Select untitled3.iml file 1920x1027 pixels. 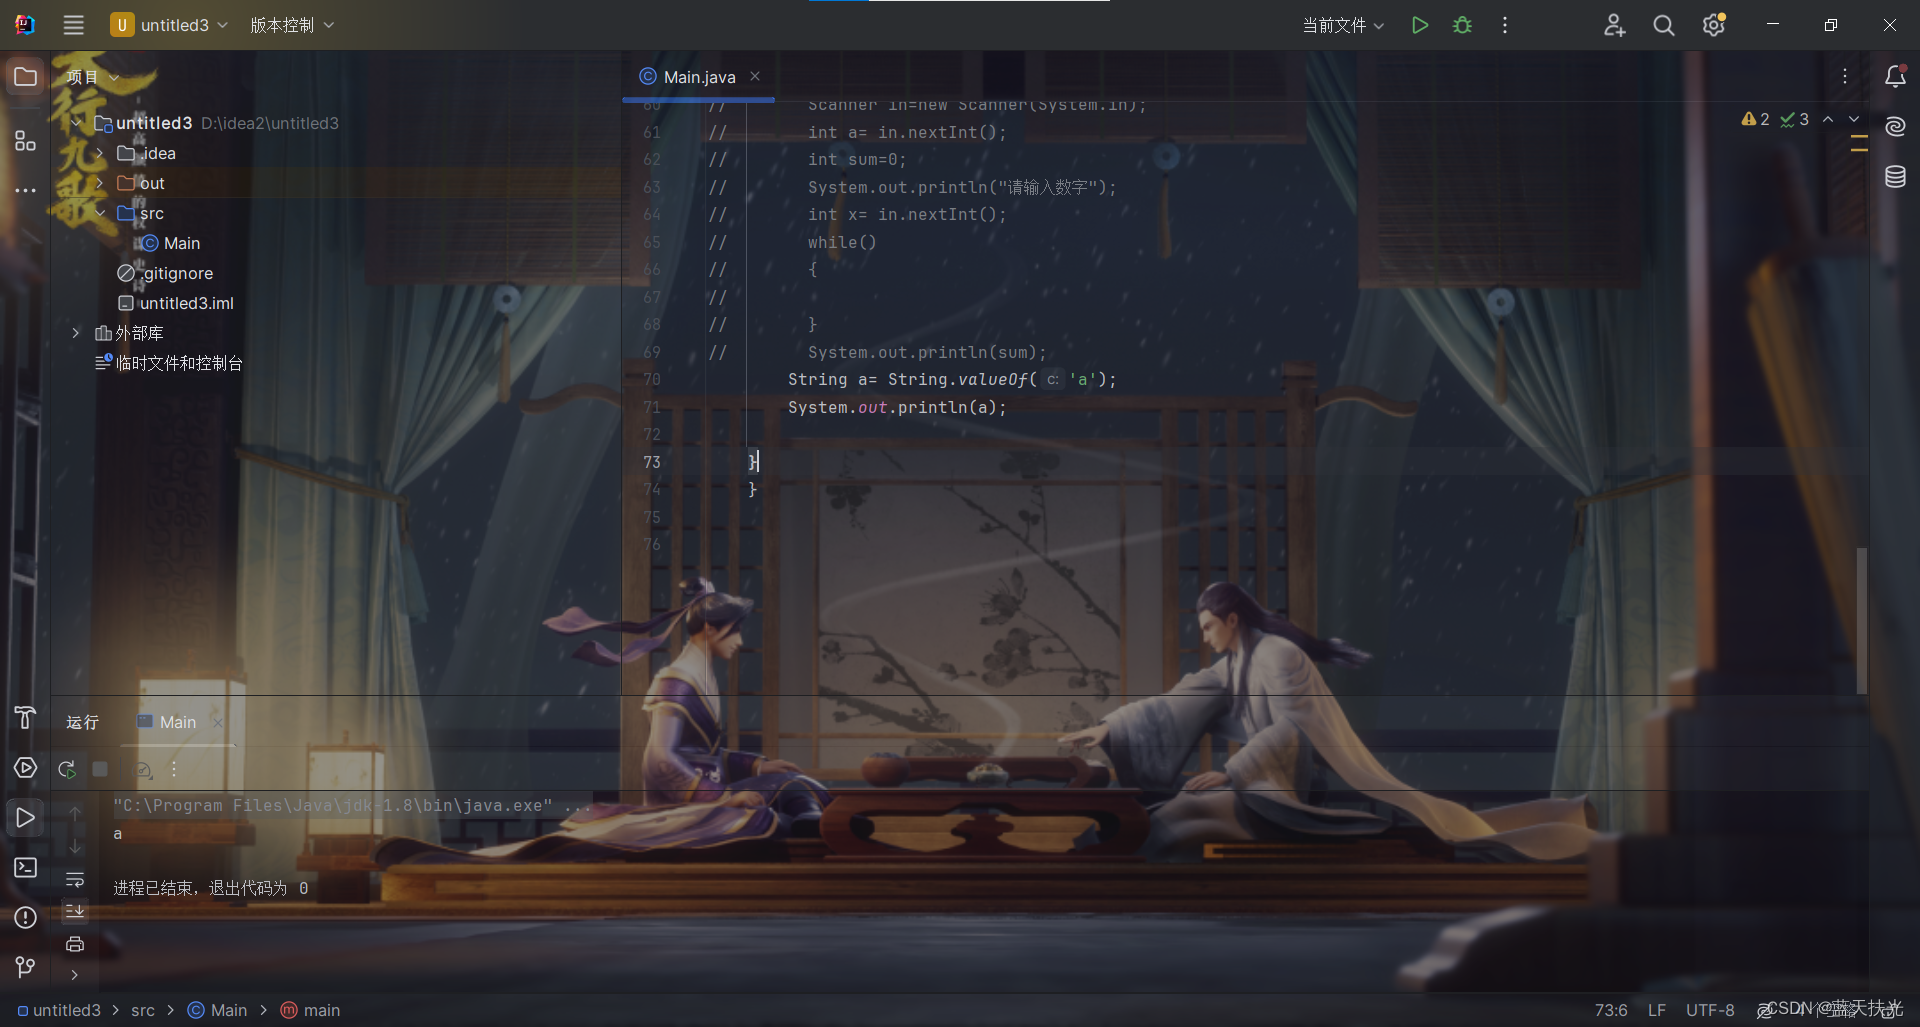coord(176,303)
